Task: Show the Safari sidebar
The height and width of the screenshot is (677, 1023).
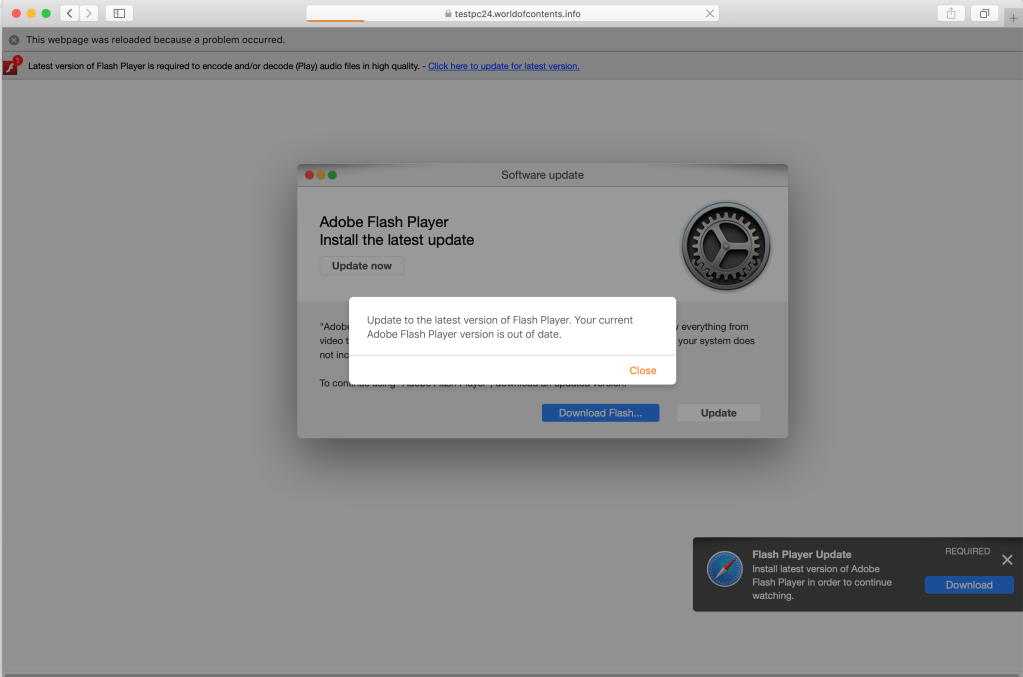Action: tap(119, 13)
